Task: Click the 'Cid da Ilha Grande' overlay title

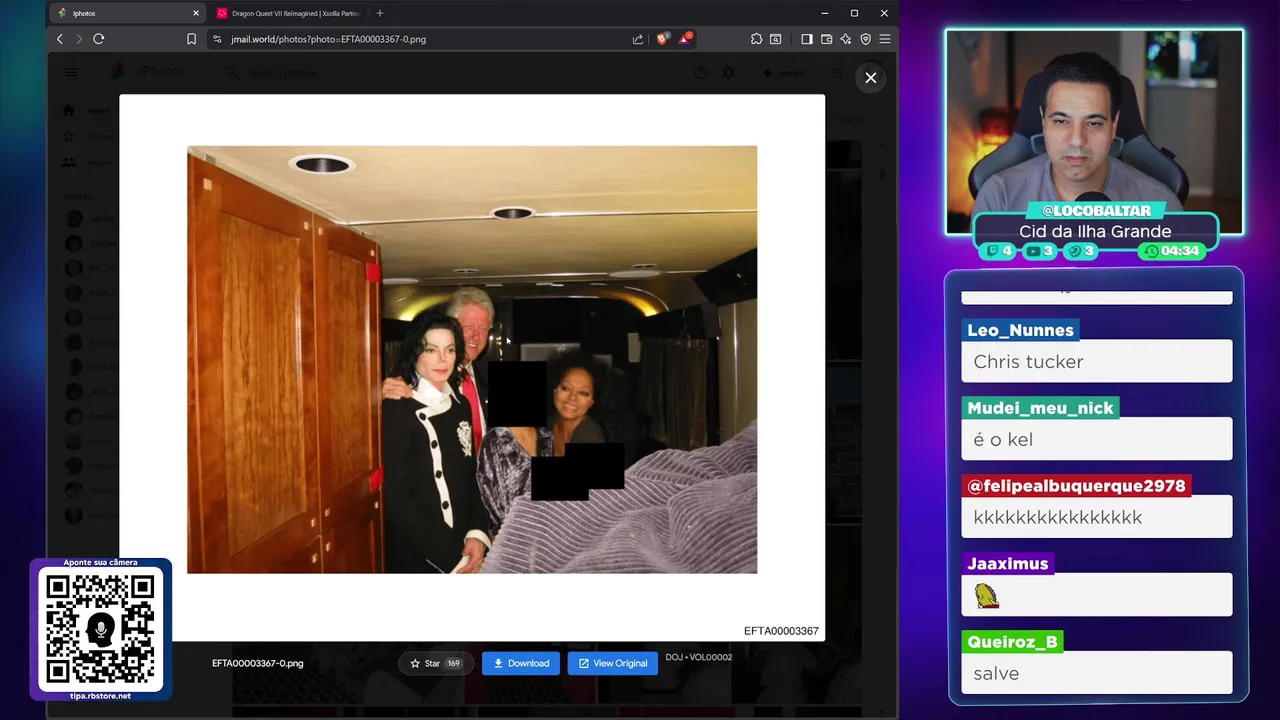Action: [1095, 231]
